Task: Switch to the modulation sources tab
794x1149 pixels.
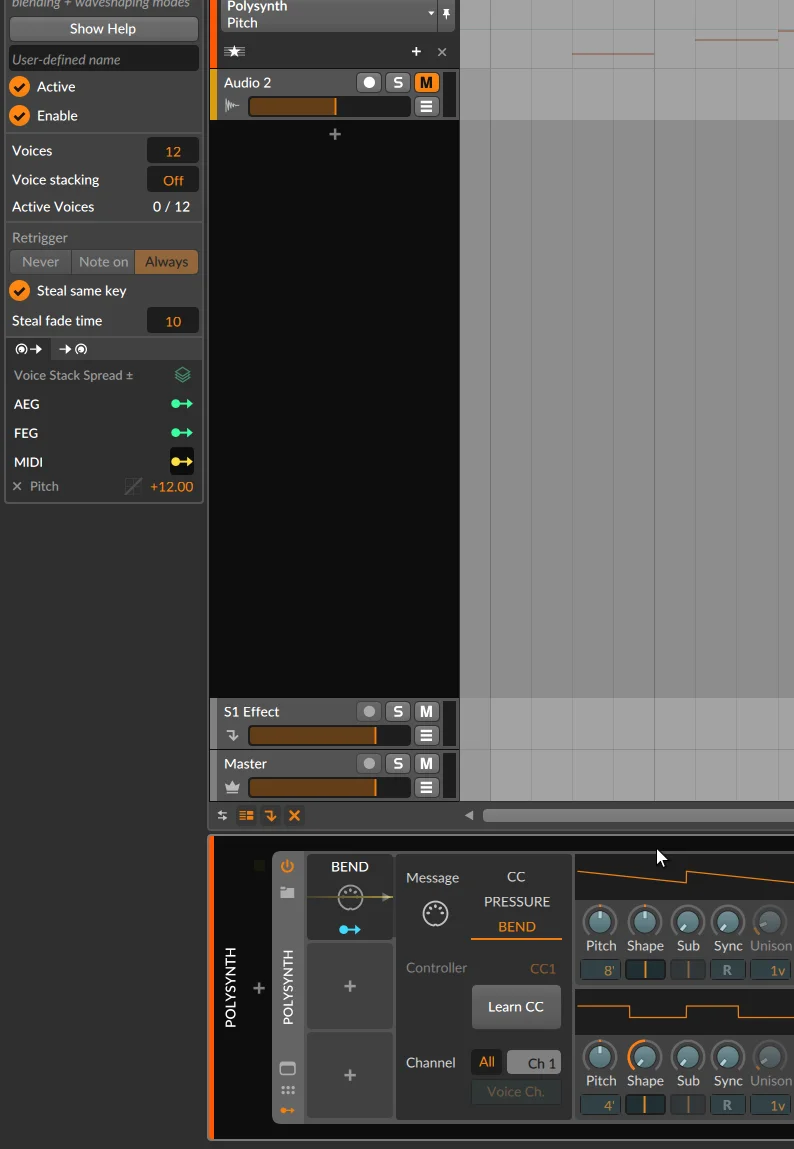Action: [x=29, y=349]
